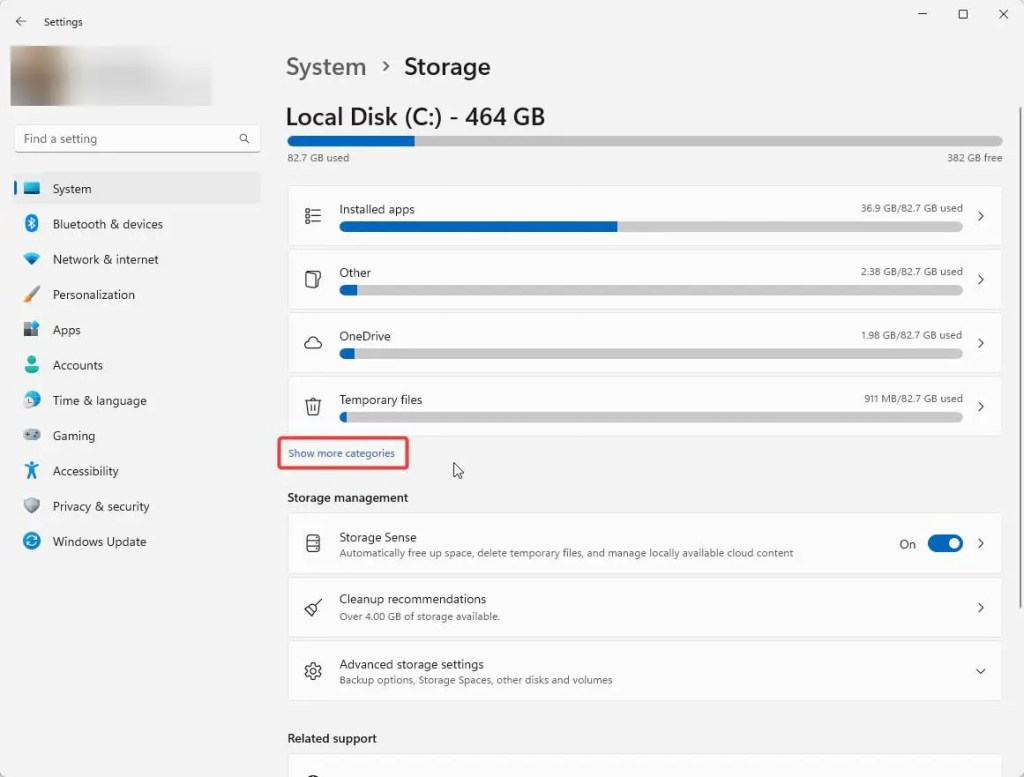Click the Installed apps list icon

tap(313, 216)
